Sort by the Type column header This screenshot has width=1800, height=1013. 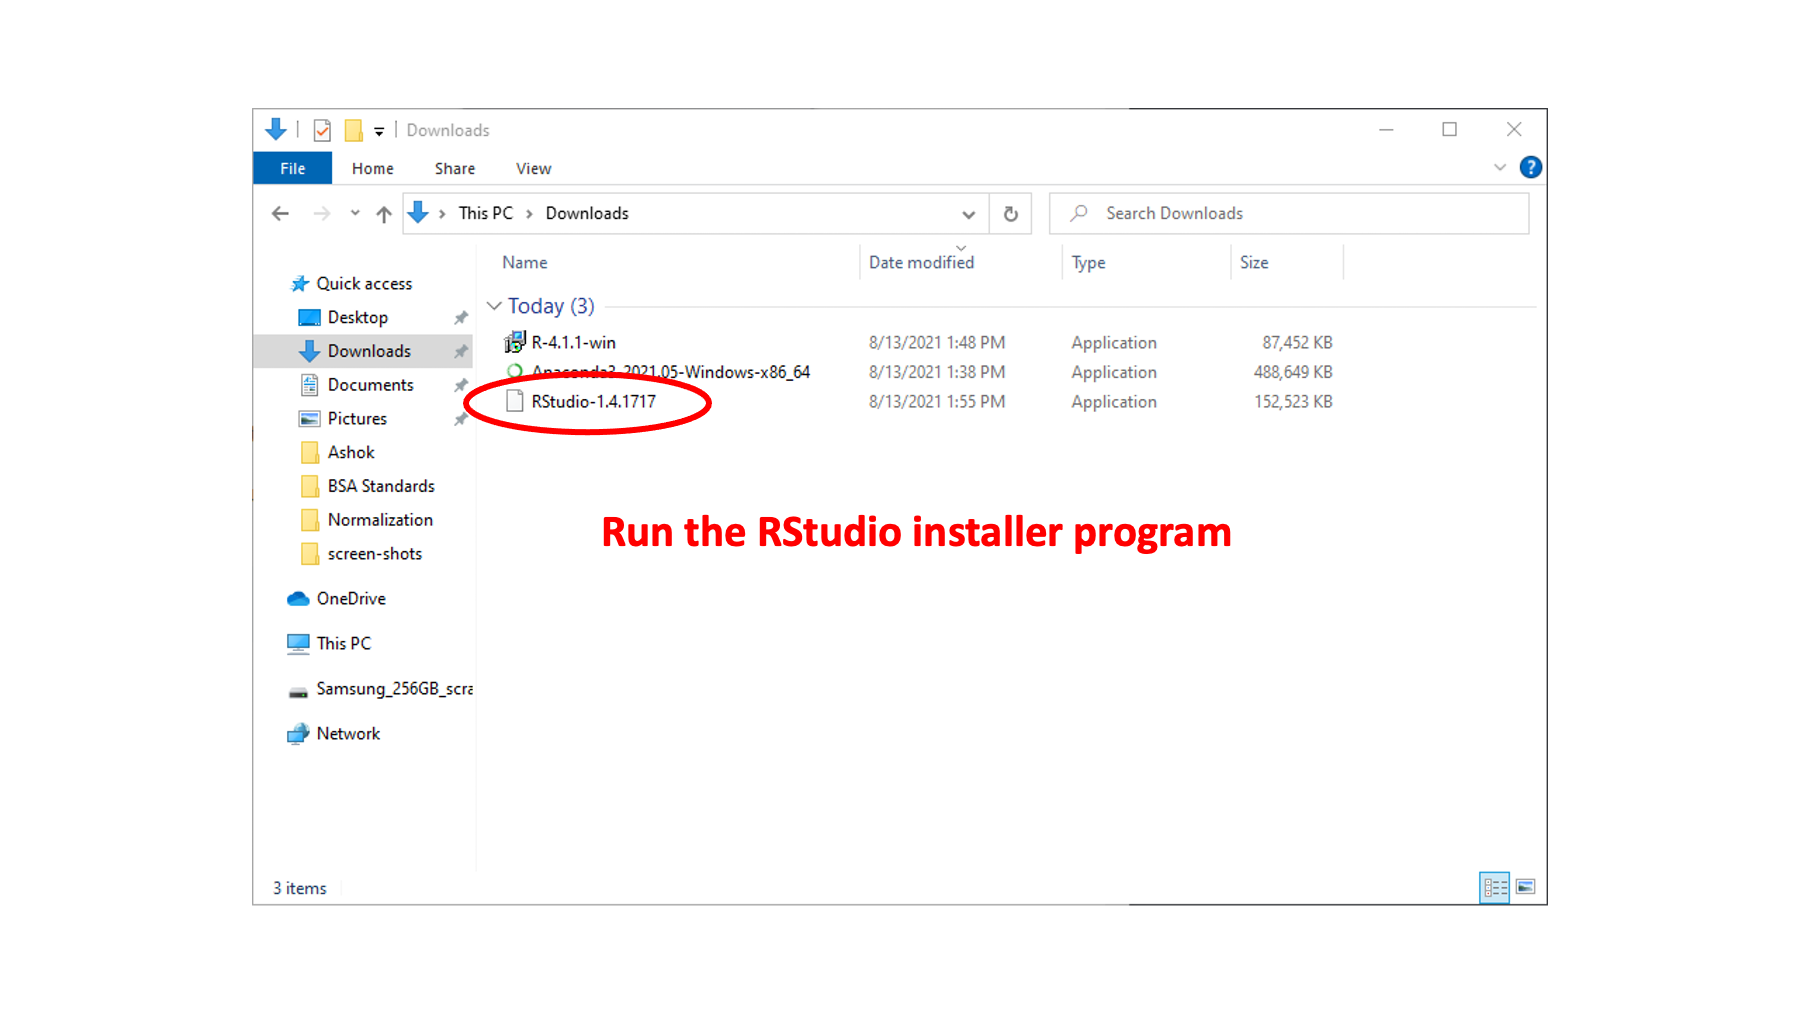pos(1088,262)
